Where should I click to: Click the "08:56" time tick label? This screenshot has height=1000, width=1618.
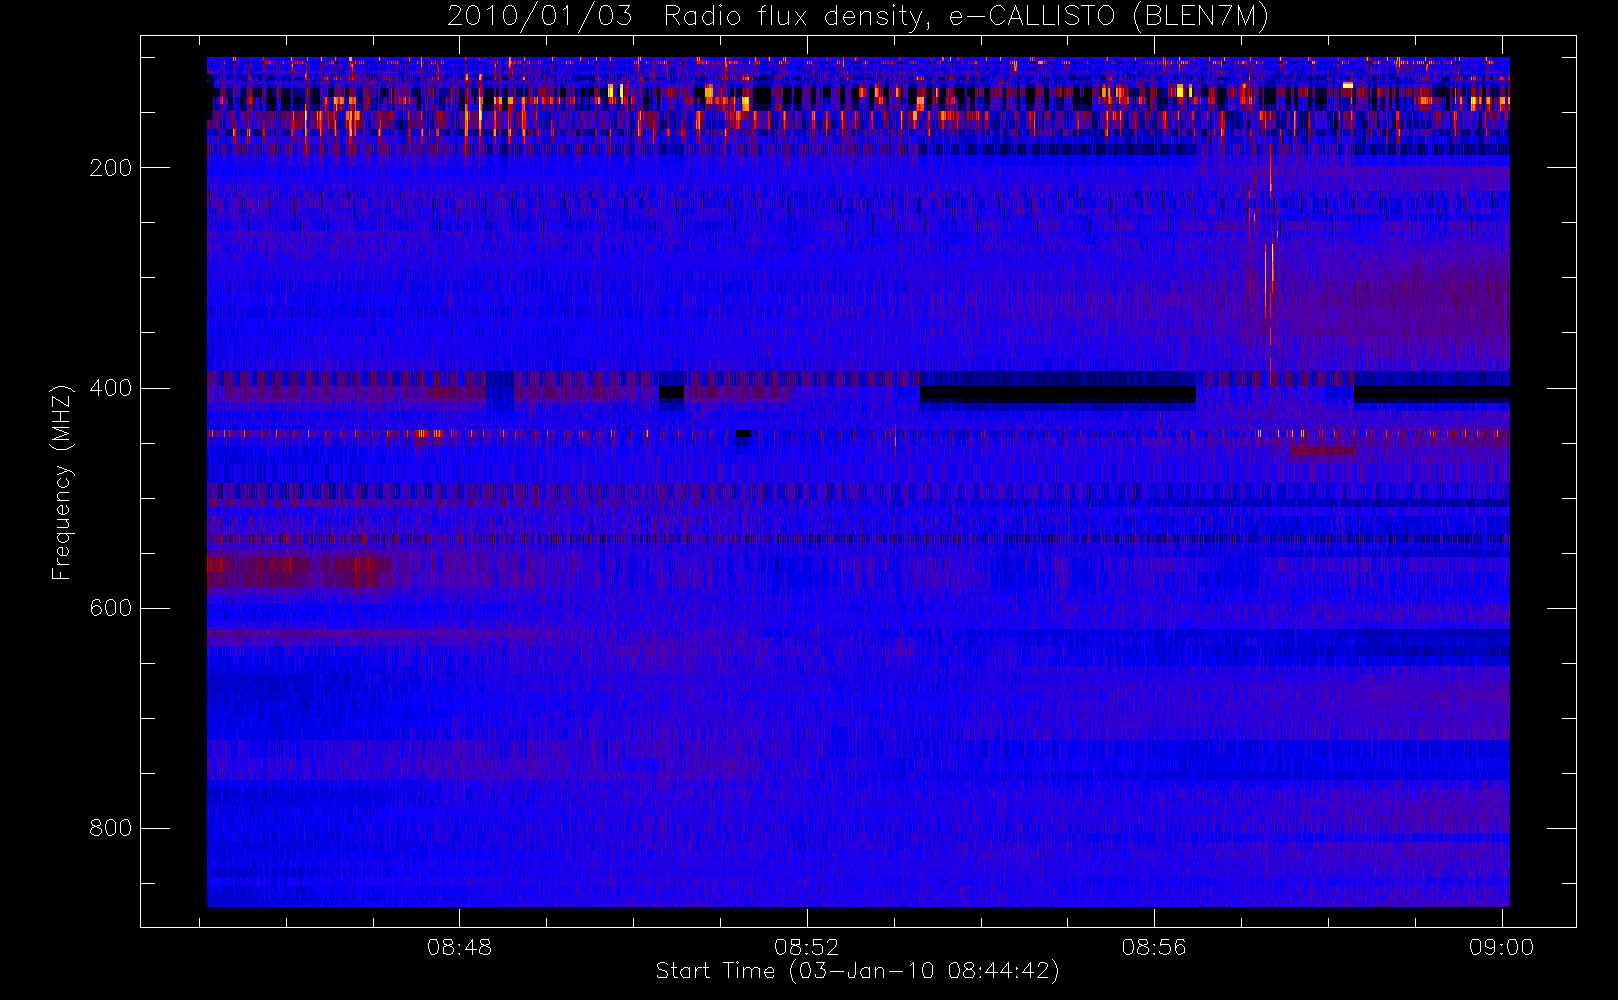(x=1154, y=947)
